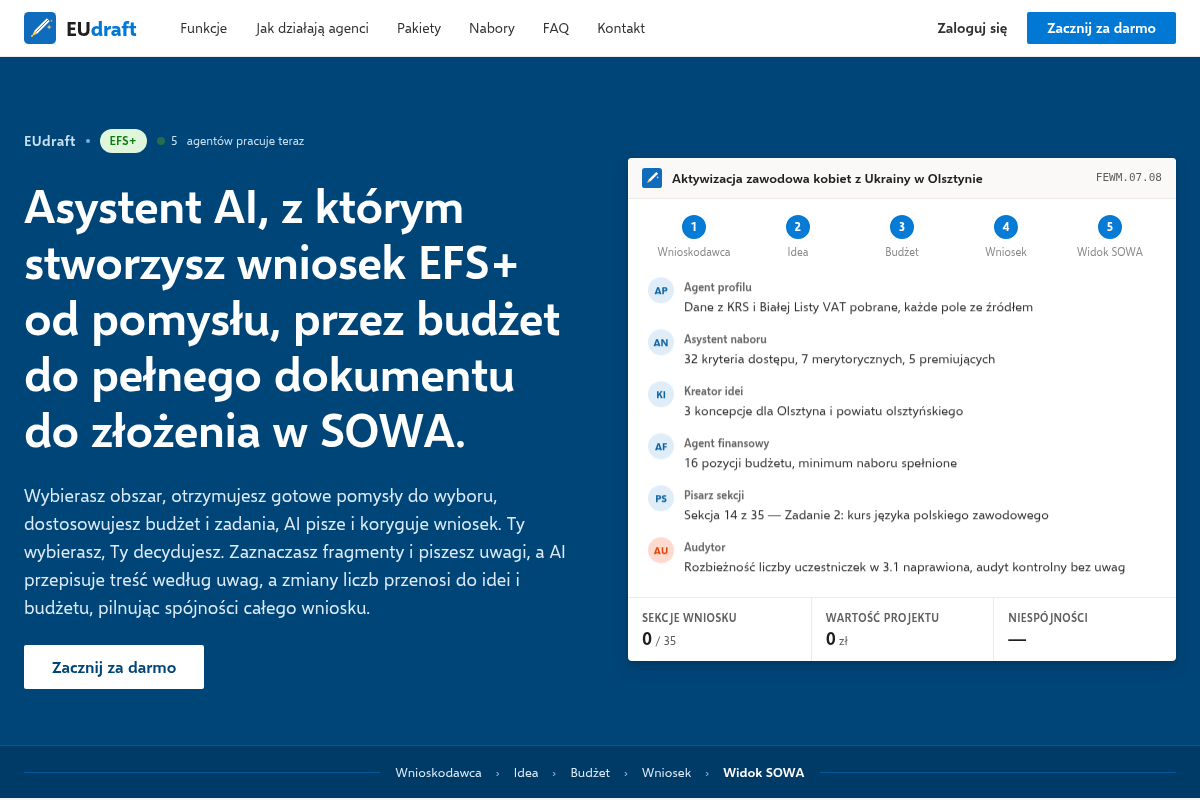Click the Wnioskodawca label under step 1
The height and width of the screenshot is (800, 1200).
pyautogui.click(x=694, y=252)
